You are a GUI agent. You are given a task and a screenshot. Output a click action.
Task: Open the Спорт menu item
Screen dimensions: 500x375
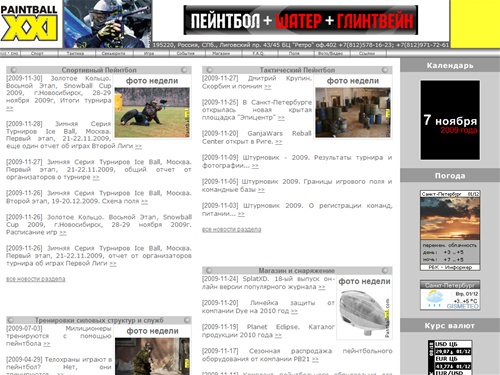(x=37, y=53)
